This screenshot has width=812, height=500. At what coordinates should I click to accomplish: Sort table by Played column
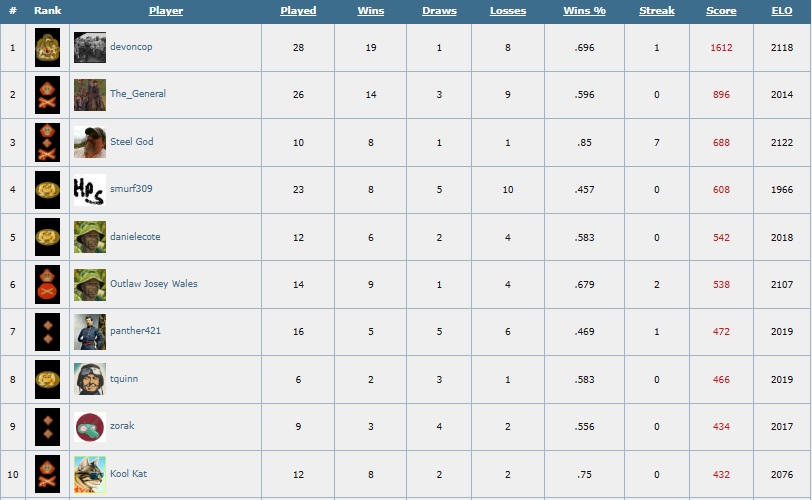pos(298,11)
